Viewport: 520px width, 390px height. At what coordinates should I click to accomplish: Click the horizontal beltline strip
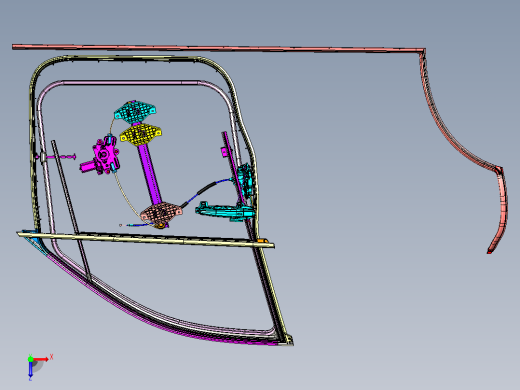tap(146, 238)
